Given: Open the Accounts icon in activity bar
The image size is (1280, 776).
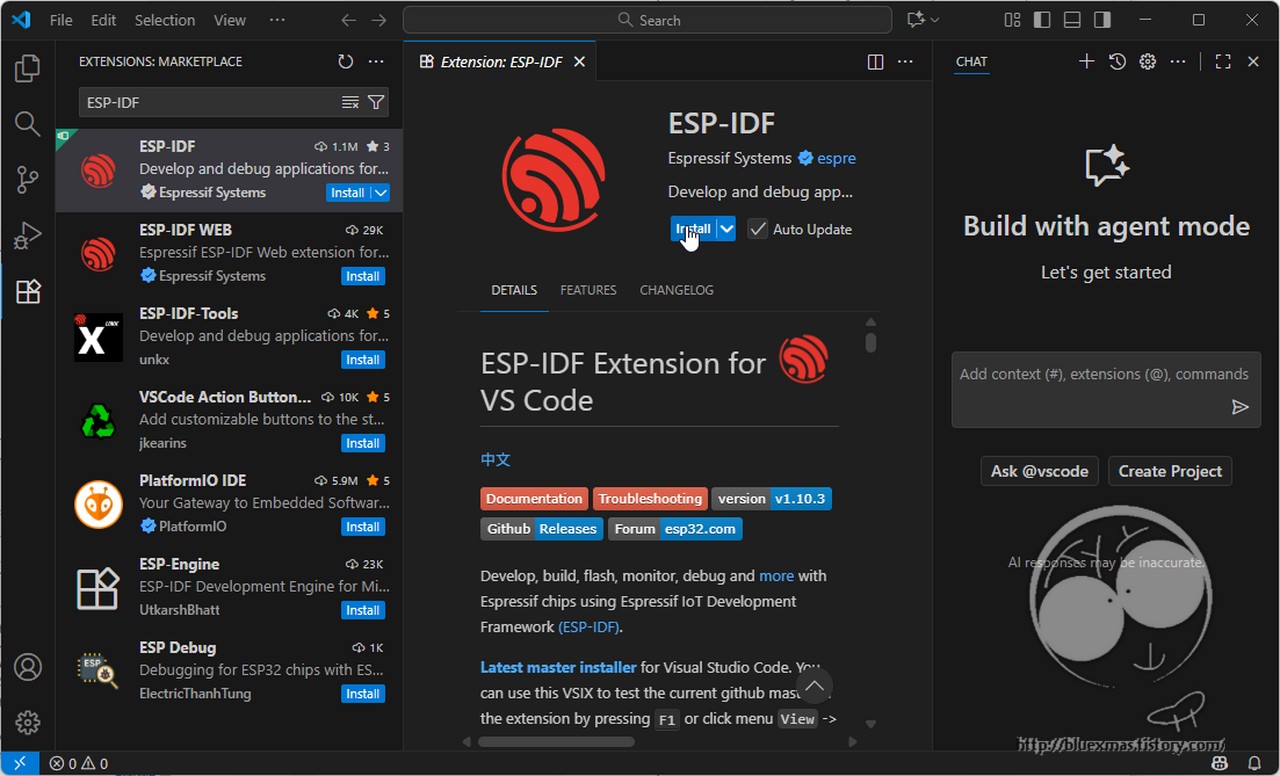Looking at the screenshot, I should [x=28, y=667].
